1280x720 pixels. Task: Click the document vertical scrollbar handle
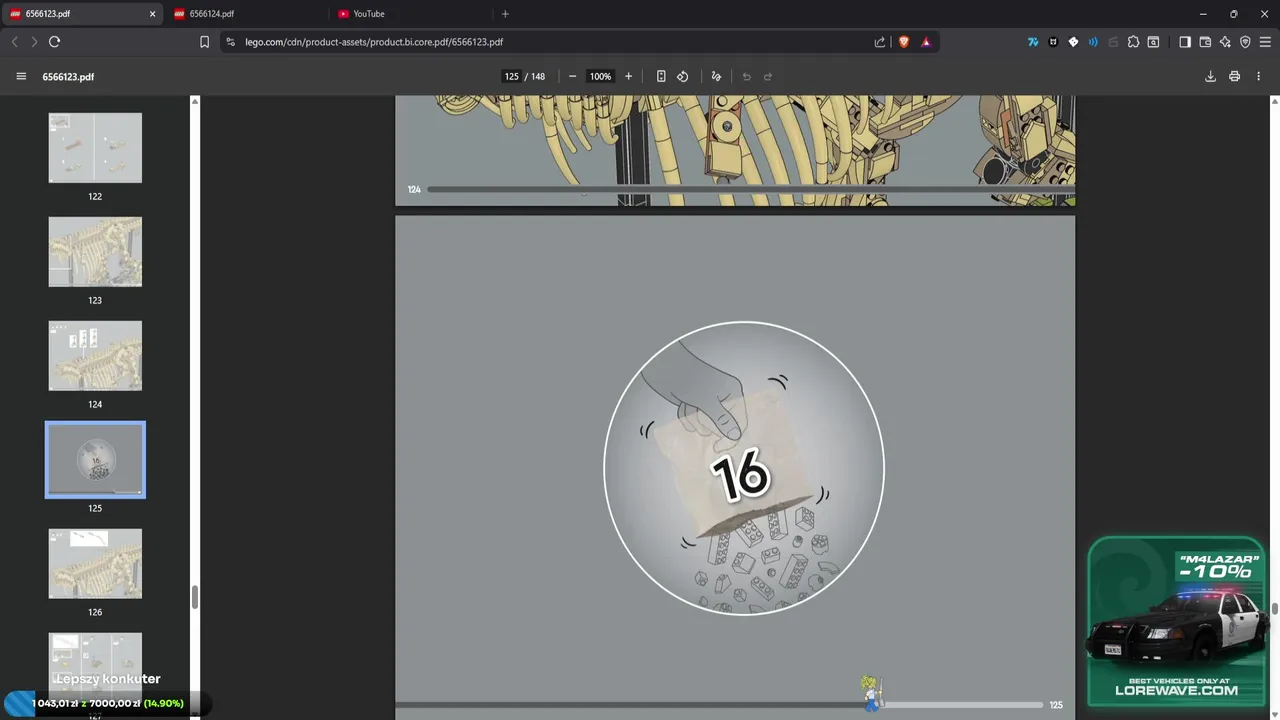point(1275,609)
